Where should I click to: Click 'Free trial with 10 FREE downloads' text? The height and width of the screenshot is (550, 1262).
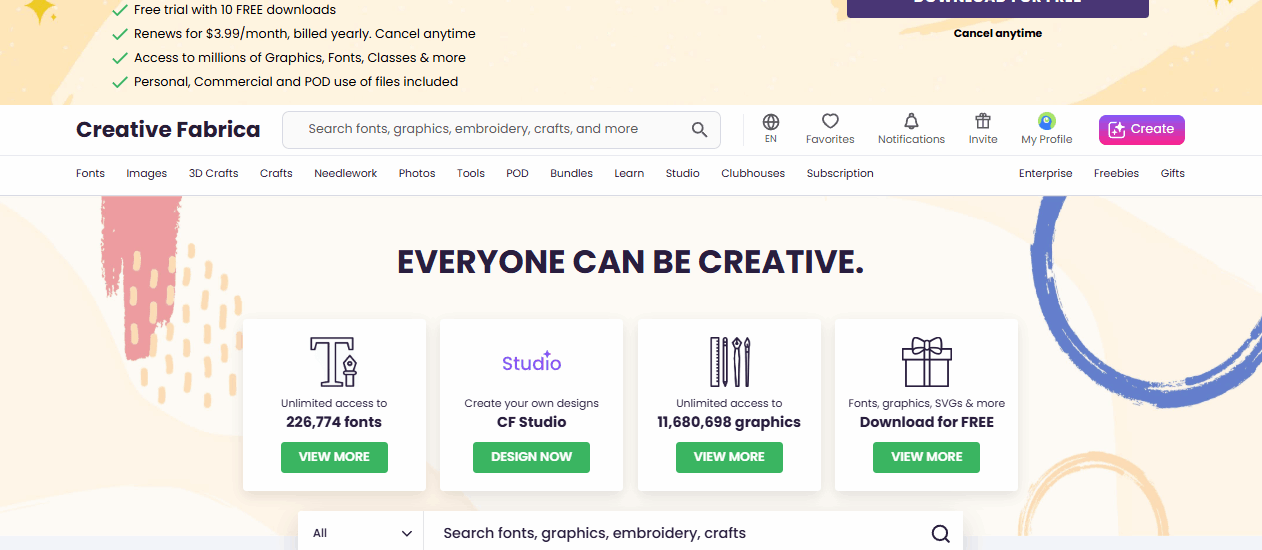(x=235, y=10)
